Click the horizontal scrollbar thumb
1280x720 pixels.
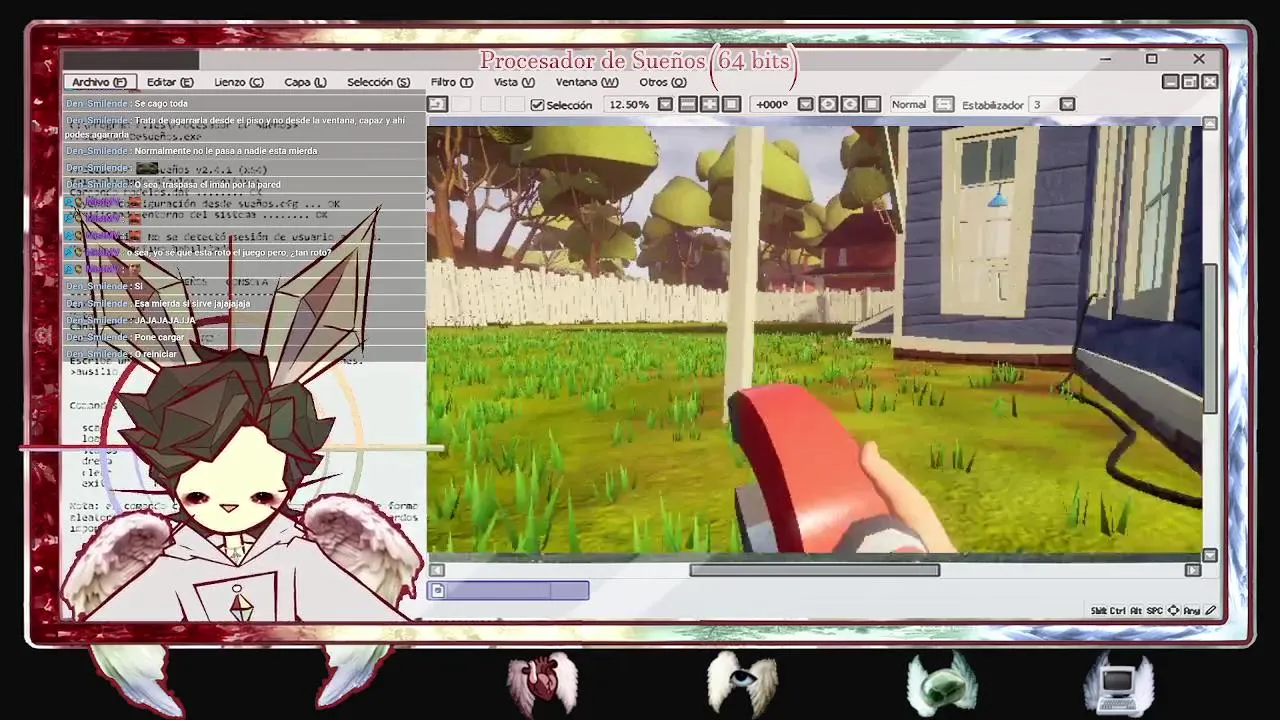click(814, 570)
